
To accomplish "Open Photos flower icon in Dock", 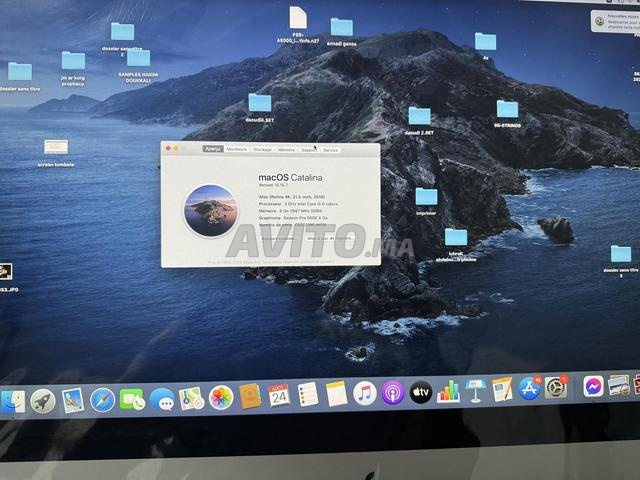I will (x=221, y=397).
